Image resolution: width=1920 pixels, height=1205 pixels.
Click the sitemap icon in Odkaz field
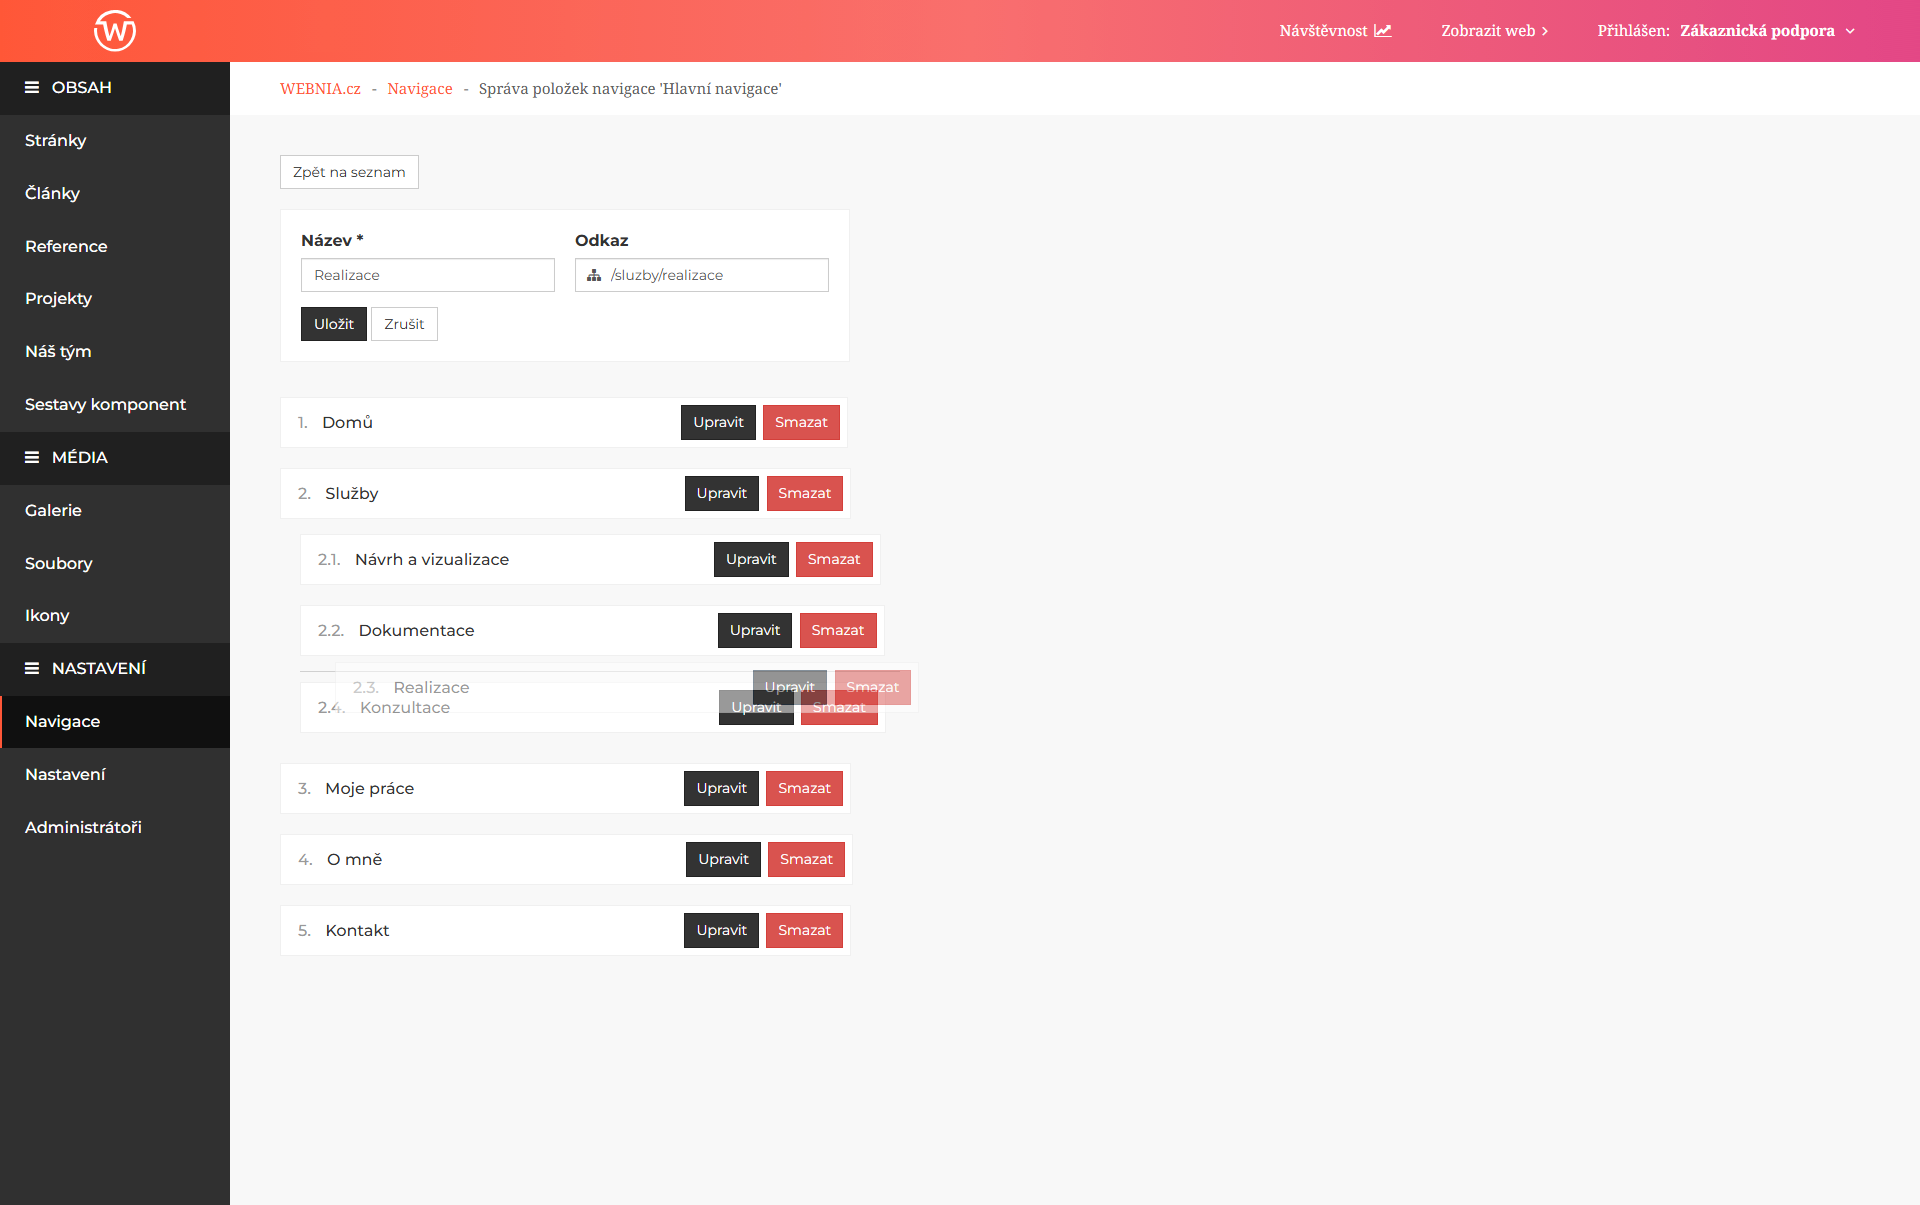(x=594, y=275)
